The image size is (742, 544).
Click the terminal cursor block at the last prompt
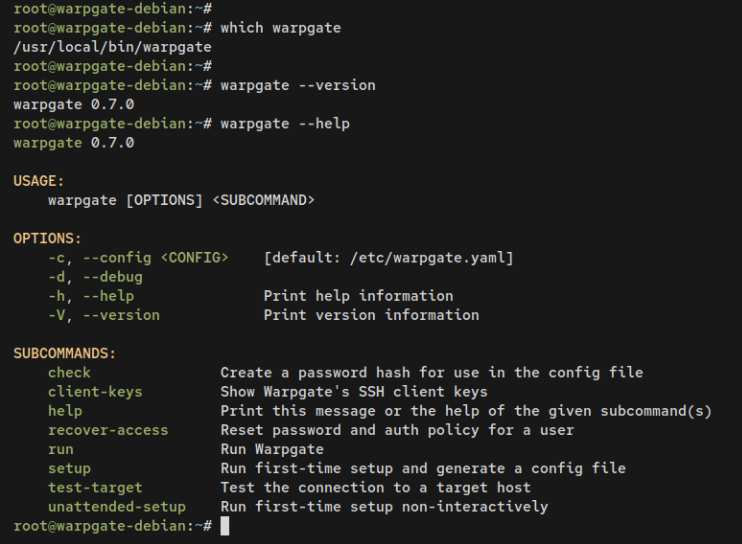tap(225, 526)
